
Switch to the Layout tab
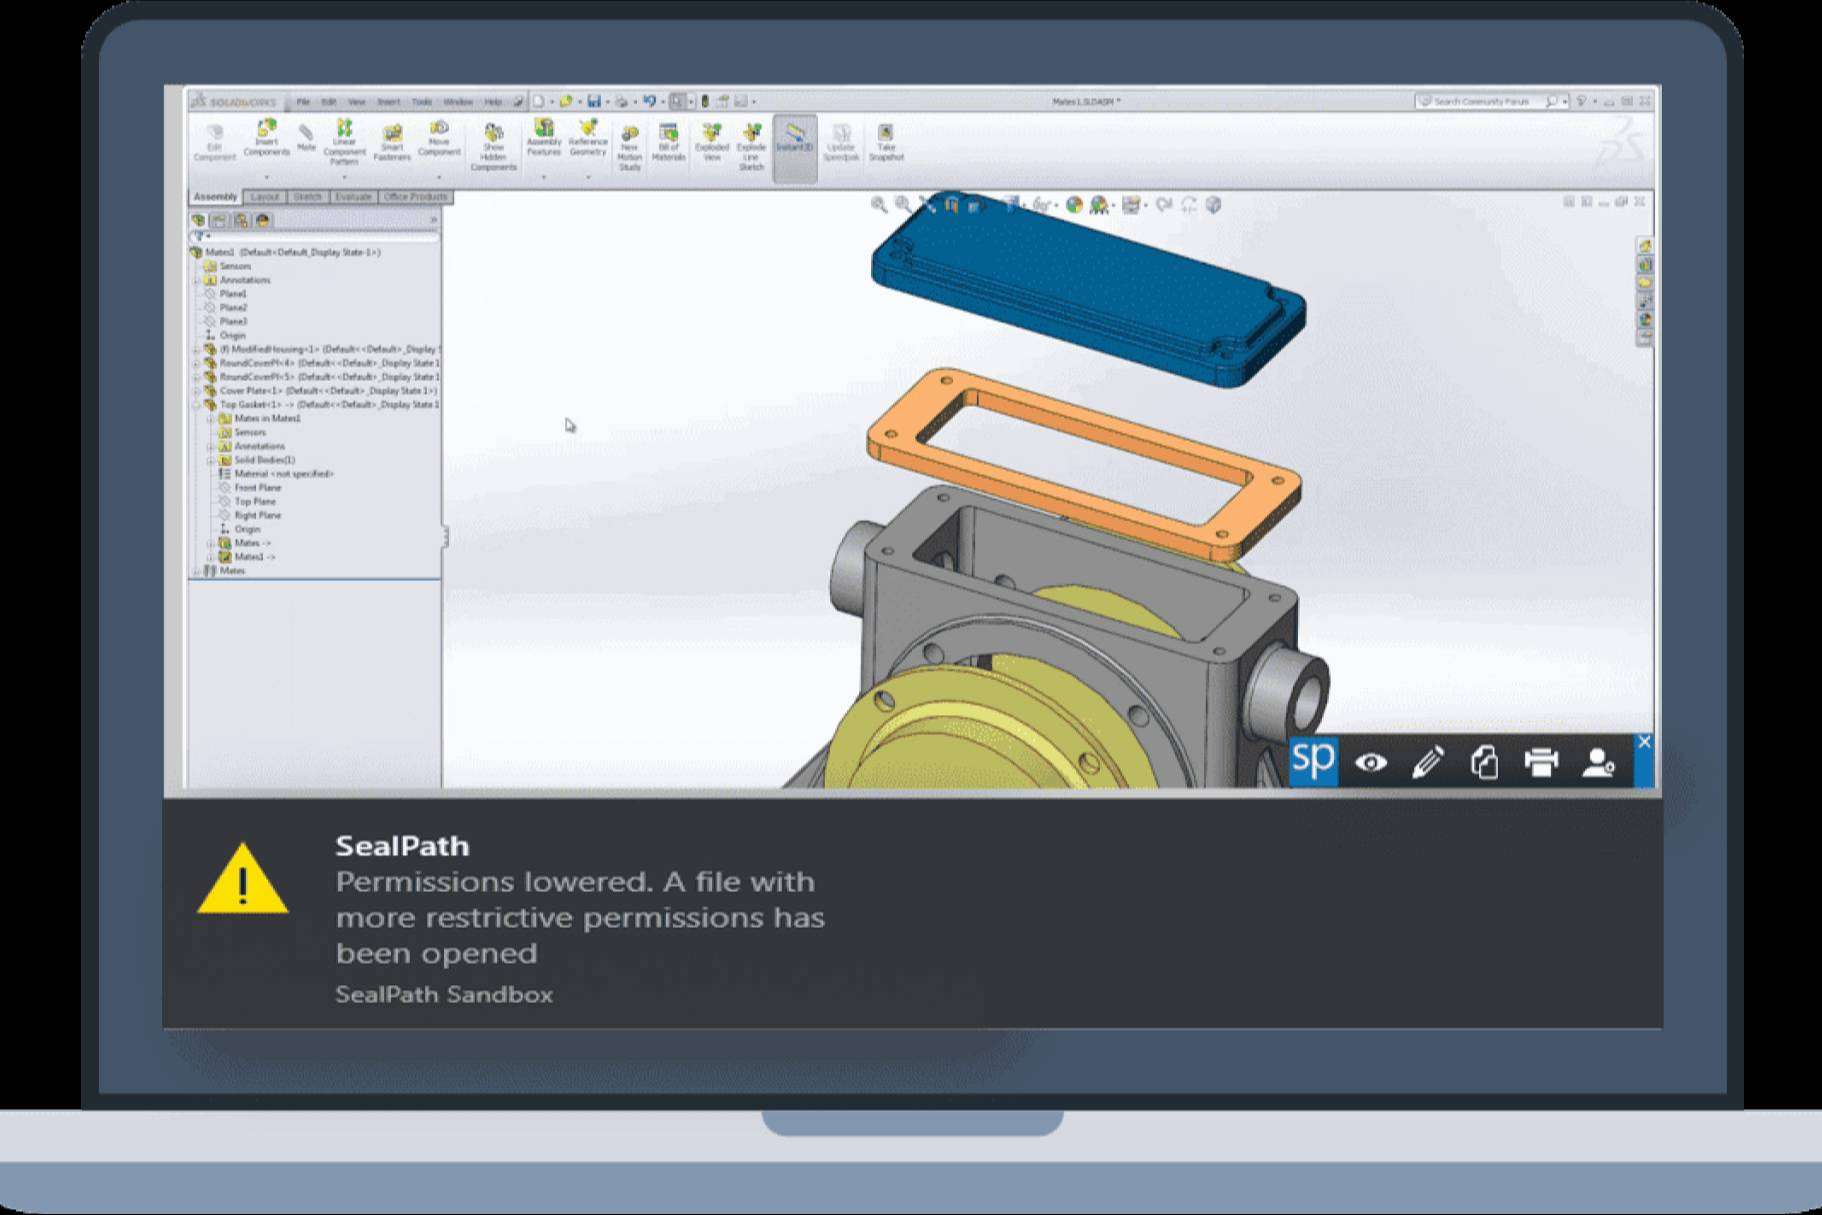pyautogui.click(x=265, y=197)
